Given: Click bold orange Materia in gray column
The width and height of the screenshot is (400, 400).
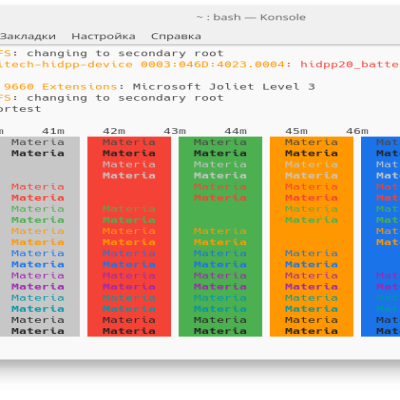Looking at the screenshot, I should pos(38,242).
